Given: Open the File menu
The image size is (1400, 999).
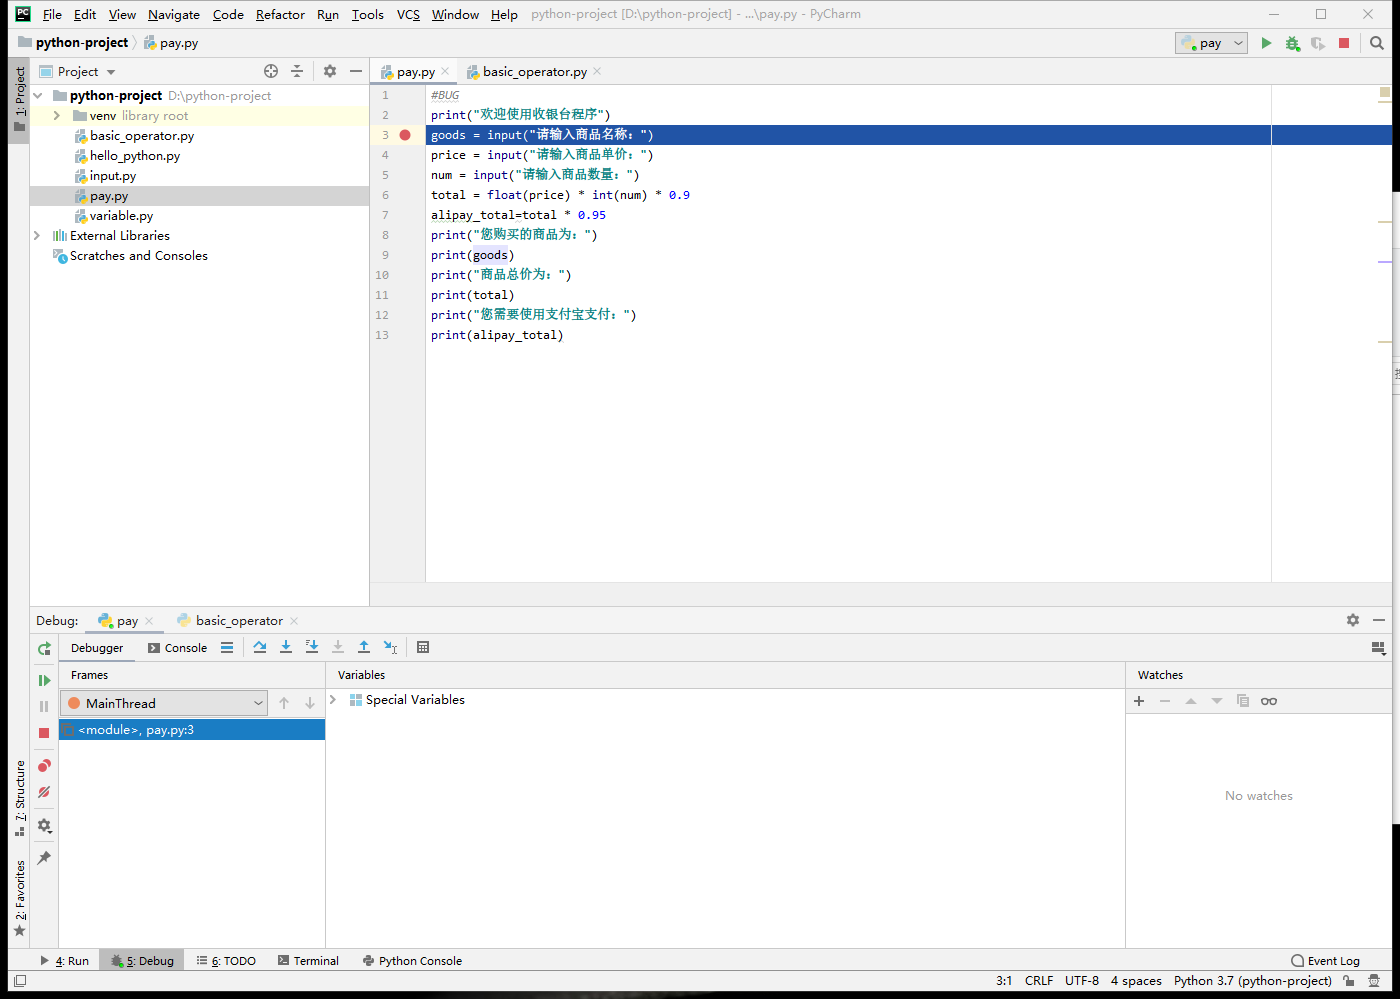Looking at the screenshot, I should (x=52, y=14).
